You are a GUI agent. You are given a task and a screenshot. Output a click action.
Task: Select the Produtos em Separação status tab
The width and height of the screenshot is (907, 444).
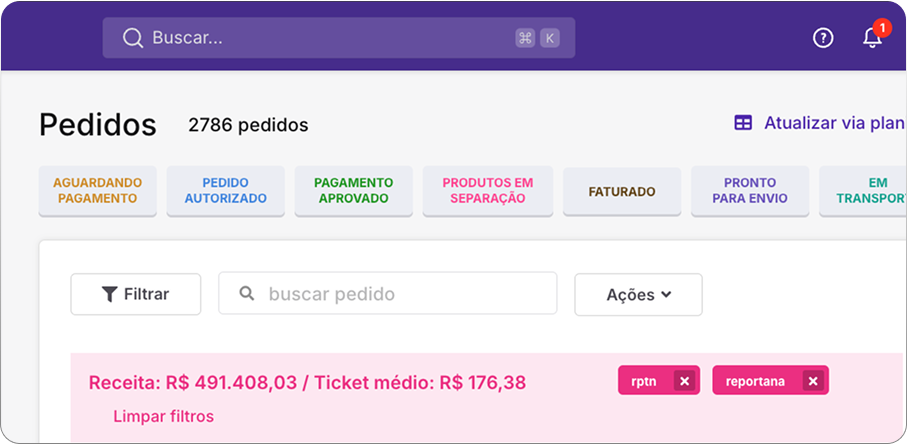click(488, 191)
